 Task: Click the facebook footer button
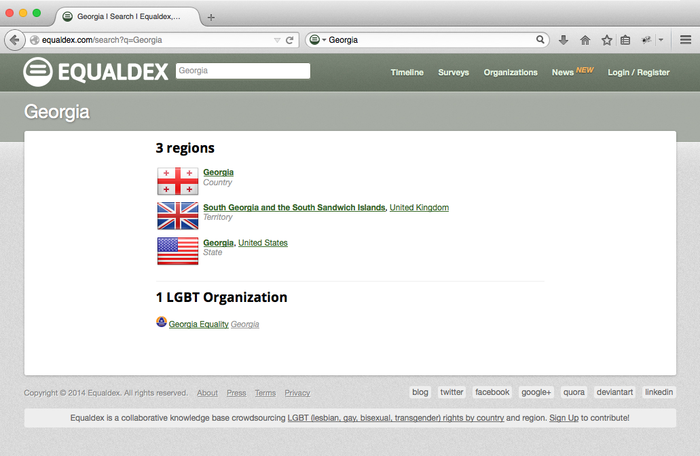(492, 392)
